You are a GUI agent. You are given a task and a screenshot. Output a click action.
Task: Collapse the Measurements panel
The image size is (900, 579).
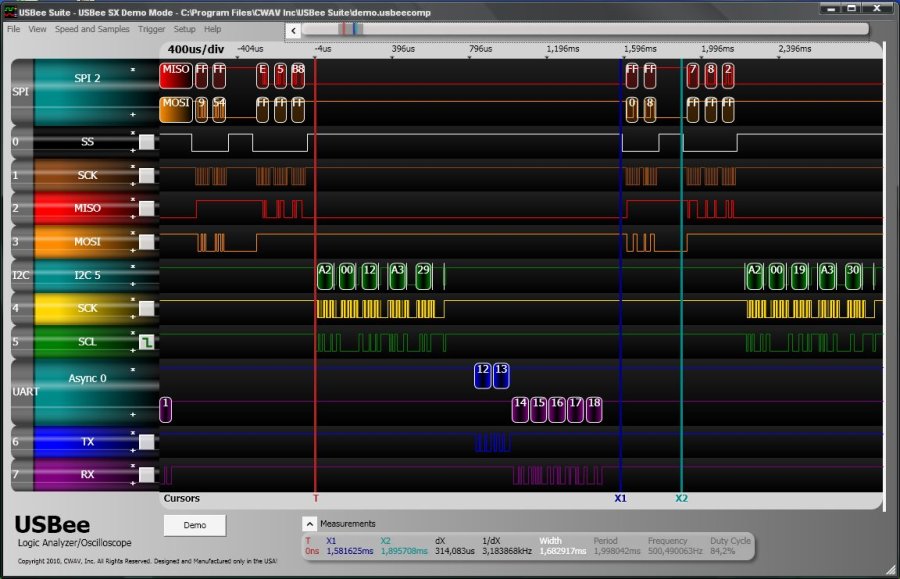click(x=309, y=523)
